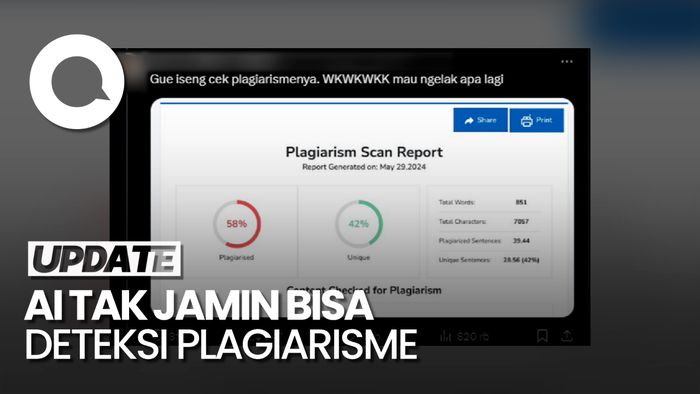Screen dimensions: 700x394
Task: Click headline "AI TAK JAMIN BISA"
Action: [199, 306]
